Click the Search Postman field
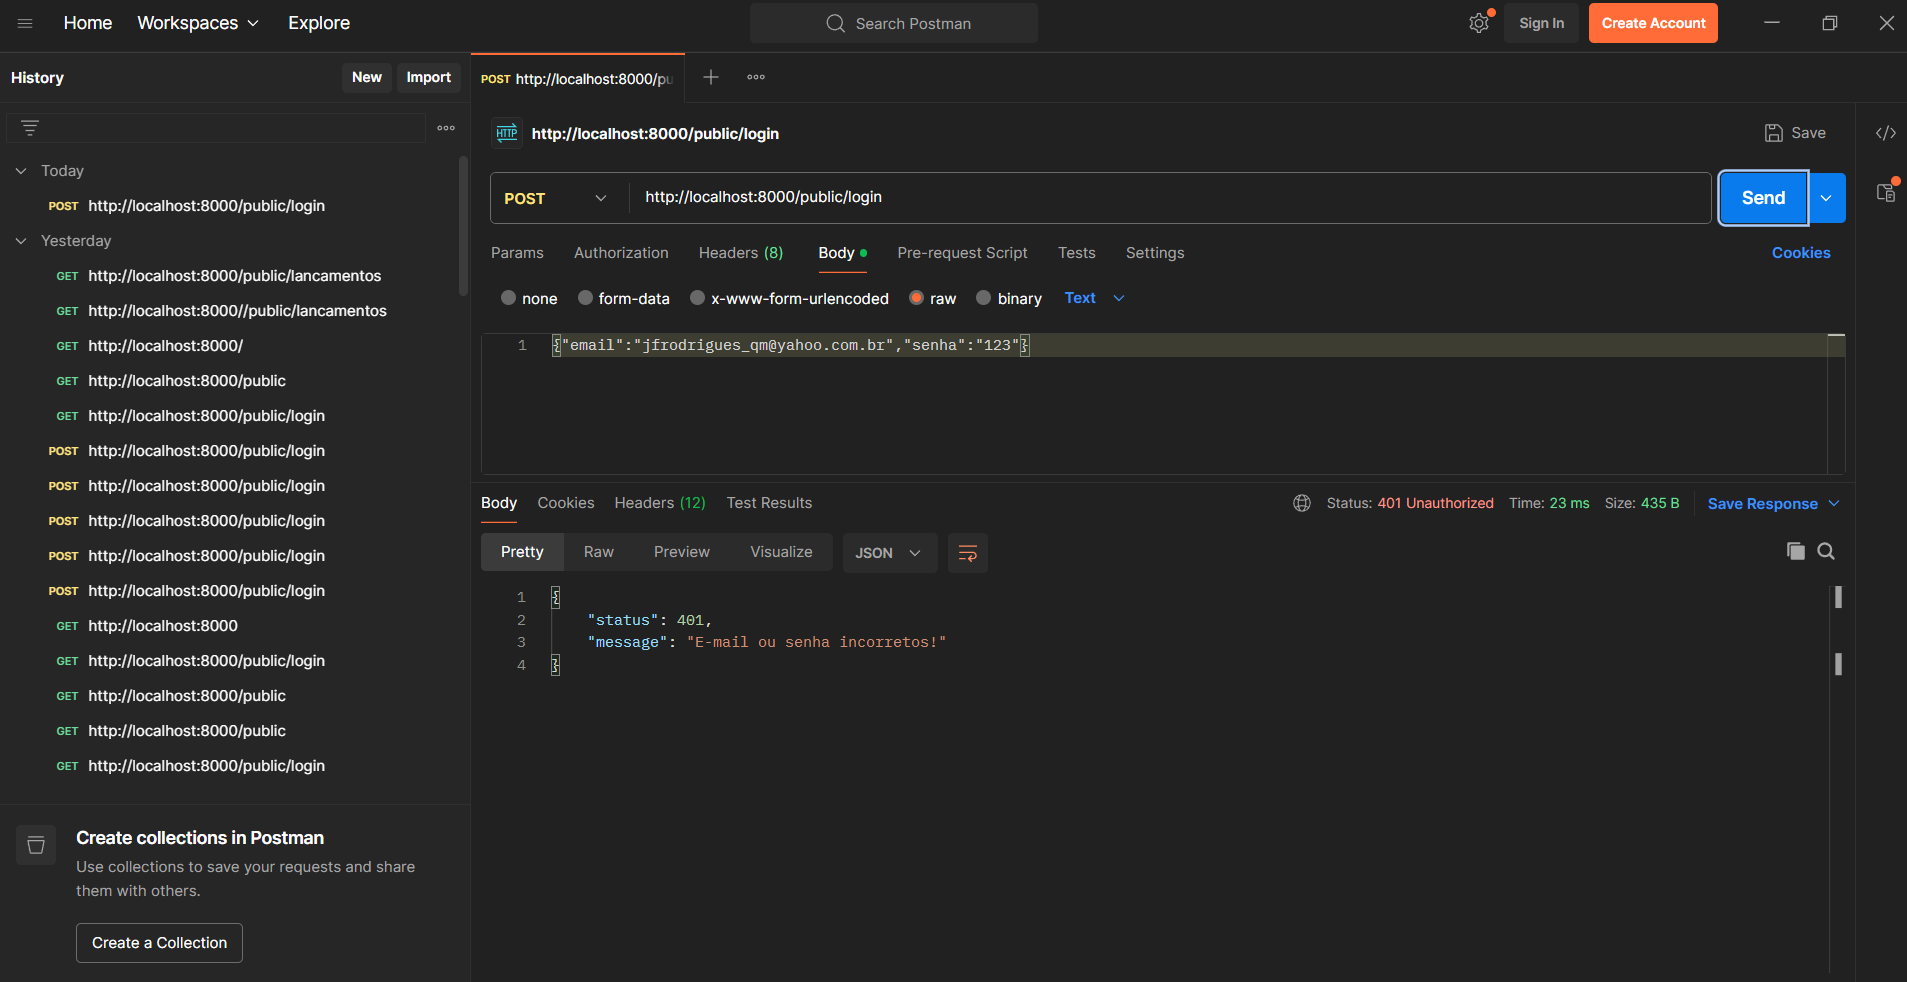1907x982 pixels. [x=894, y=23]
